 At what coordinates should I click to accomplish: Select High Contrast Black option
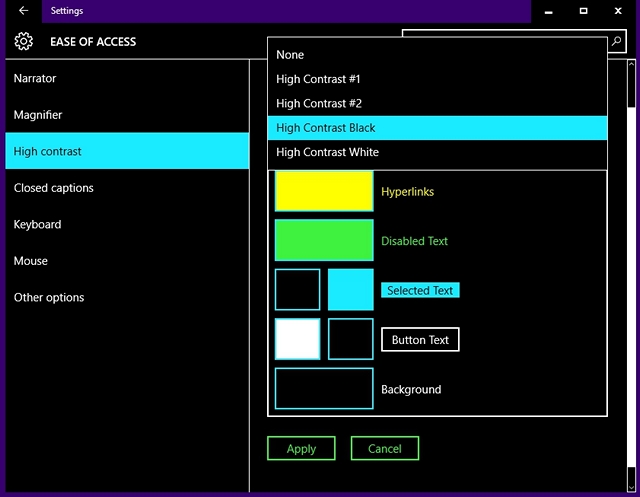click(x=437, y=128)
